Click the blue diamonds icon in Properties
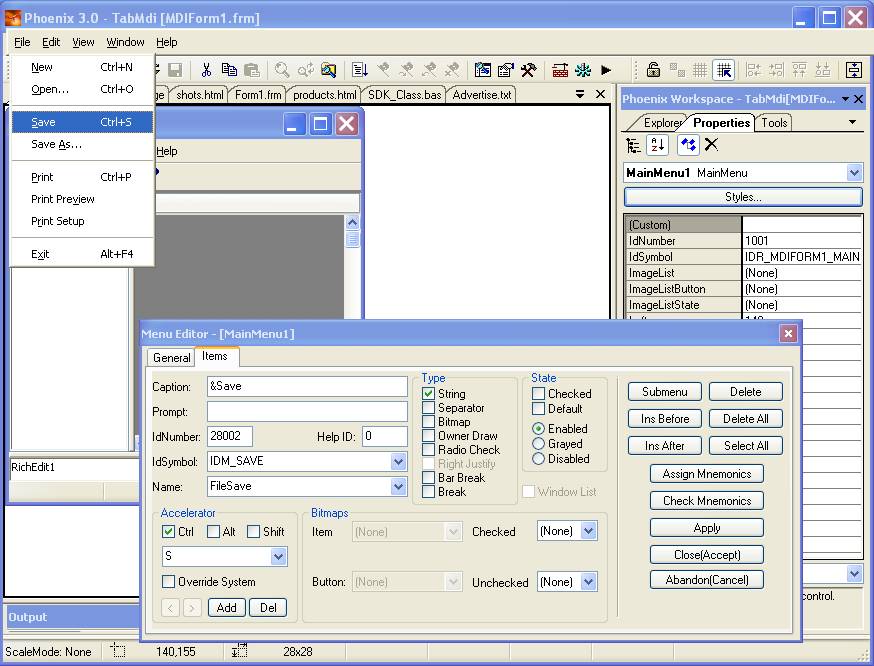The image size is (874, 666). click(x=688, y=145)
